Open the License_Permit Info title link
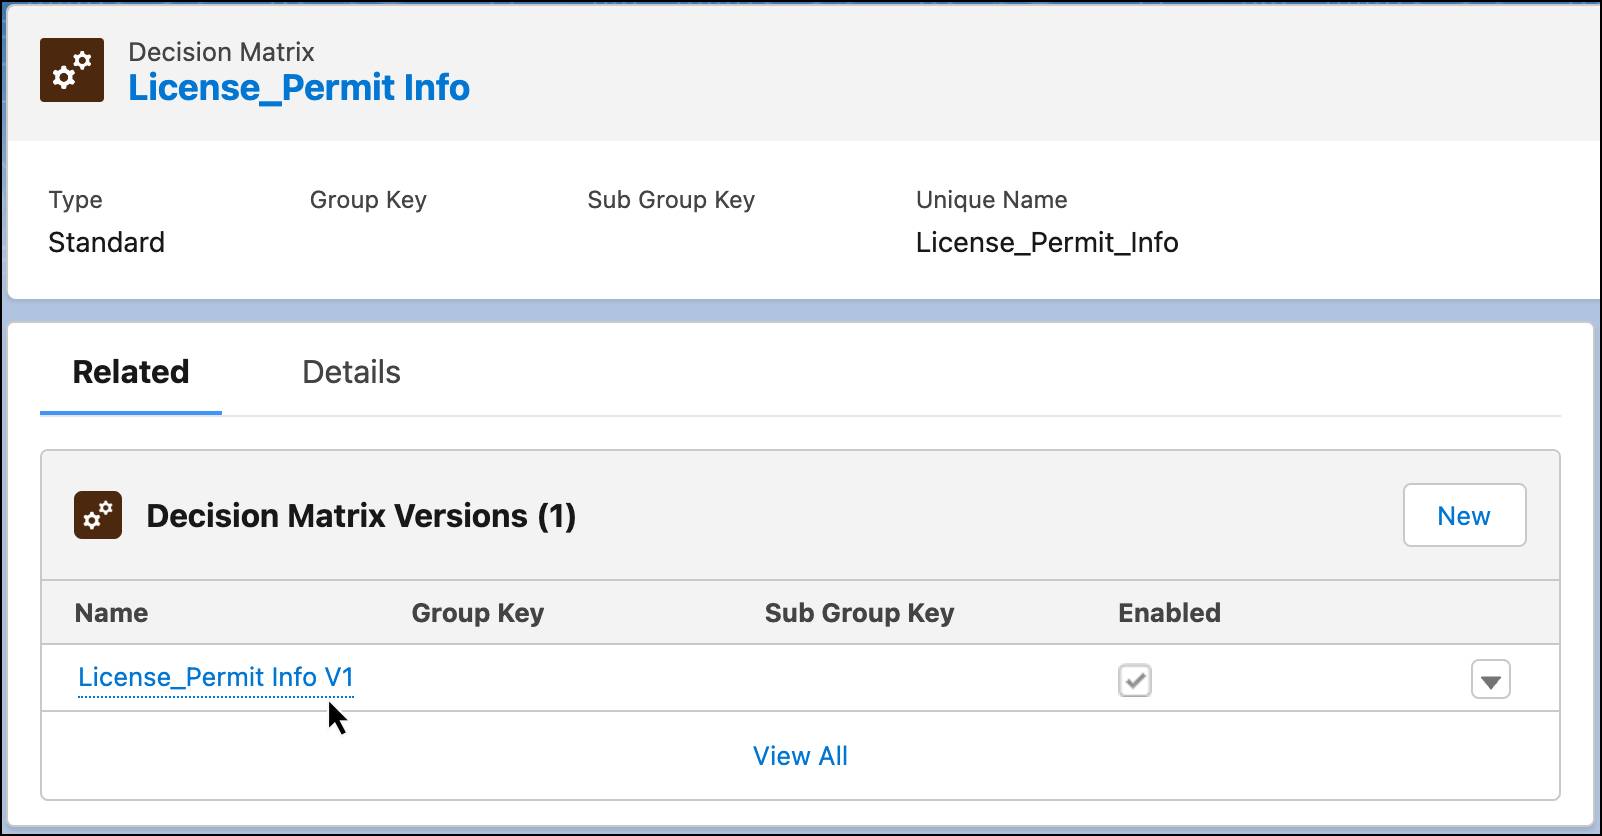The width and height of the screenshot is (1602, 836). [x=298, y=88]
